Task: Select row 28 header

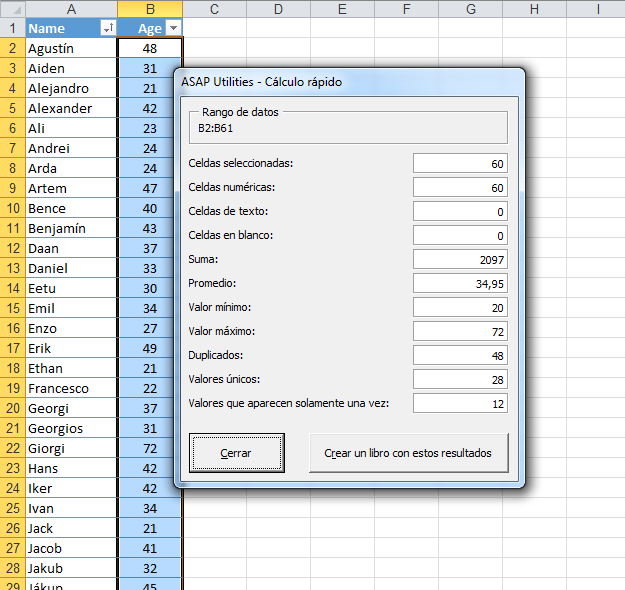Action: pos(13,568)
